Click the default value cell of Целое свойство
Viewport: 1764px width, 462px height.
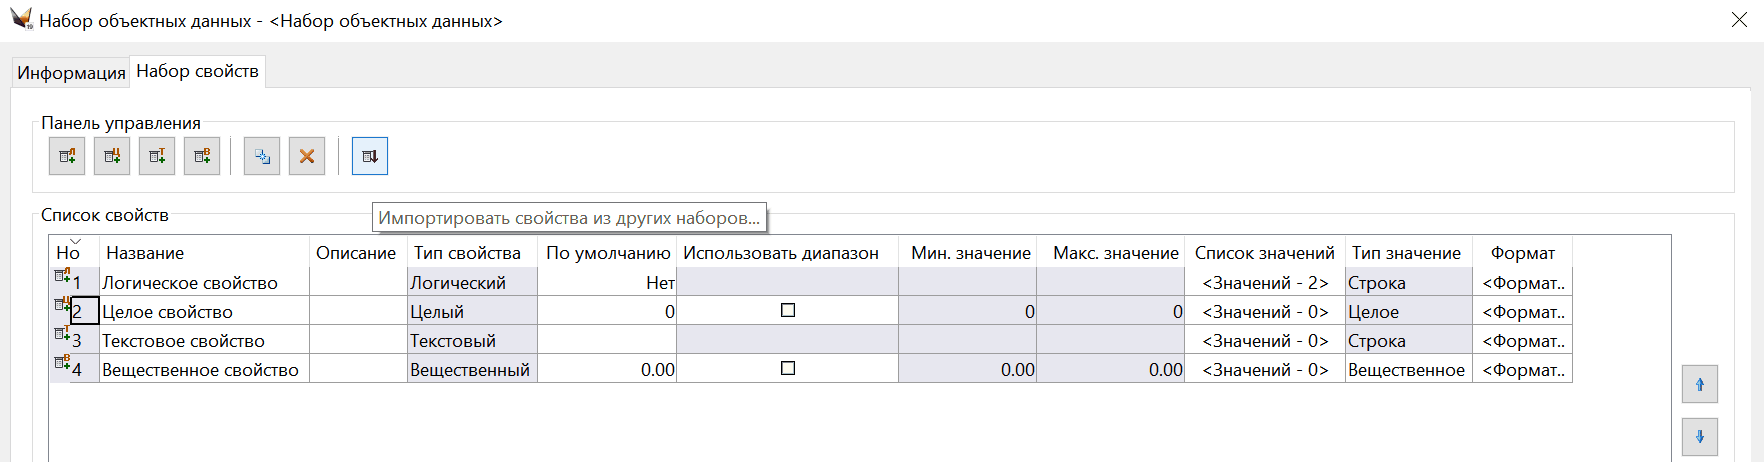[x=607, y=312]
